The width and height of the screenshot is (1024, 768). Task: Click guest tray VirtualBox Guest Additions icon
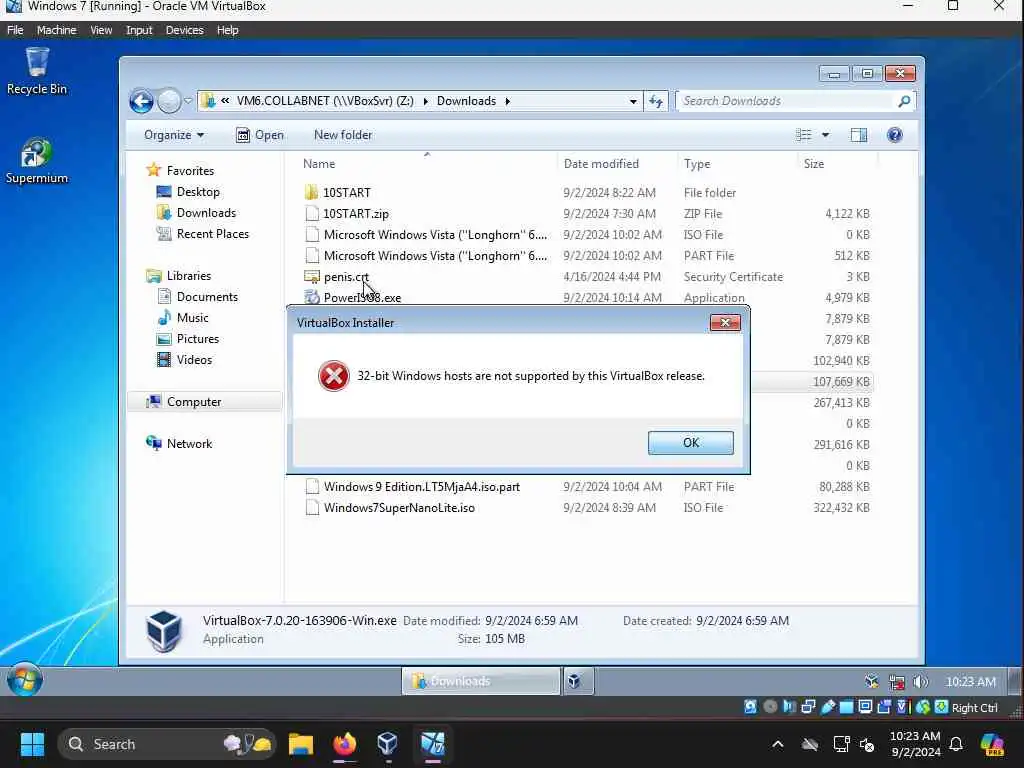click(872, 682)
